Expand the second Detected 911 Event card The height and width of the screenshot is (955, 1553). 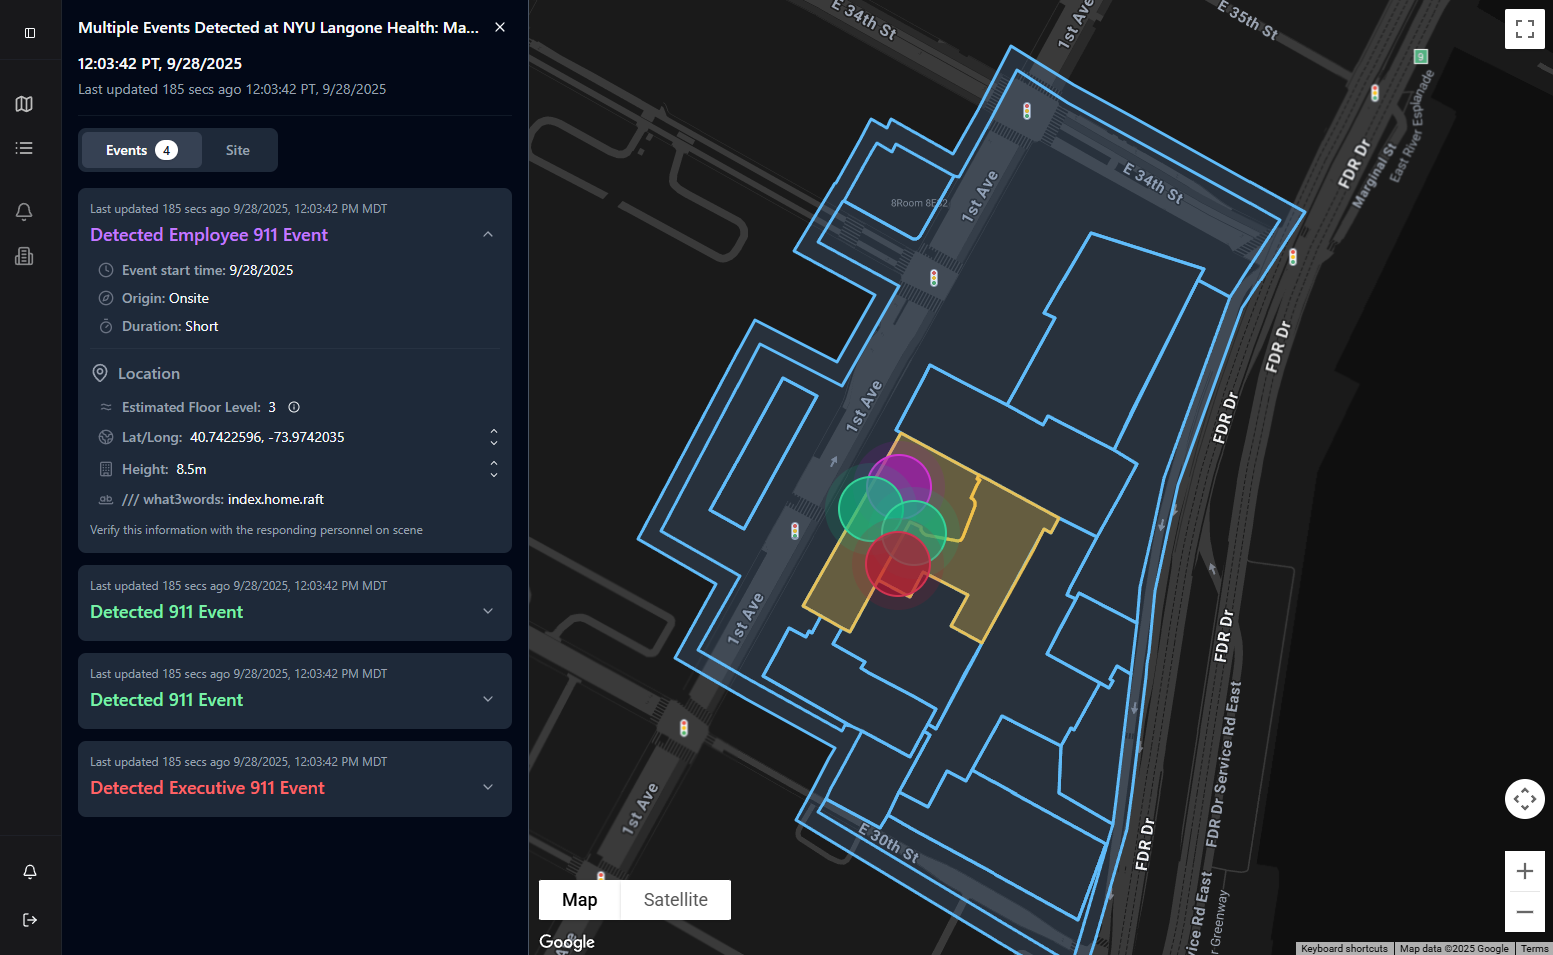pyautogui.click(x=488, y=699)
